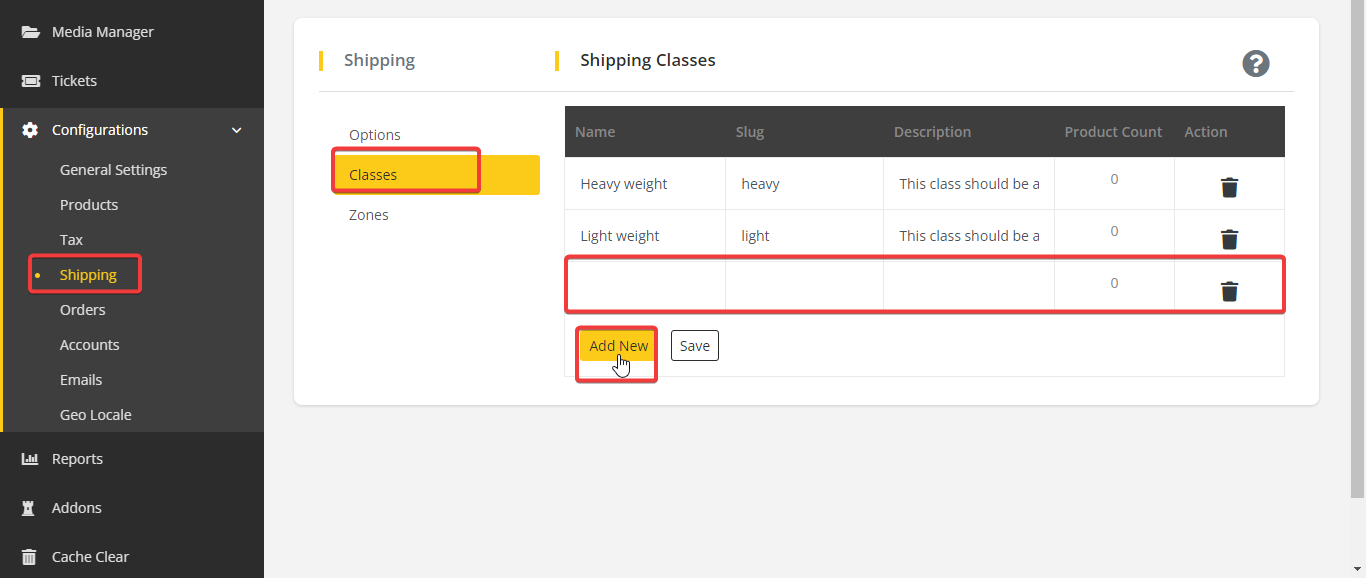
Task: Go to Tax configuration
Action: pos(71,240)
